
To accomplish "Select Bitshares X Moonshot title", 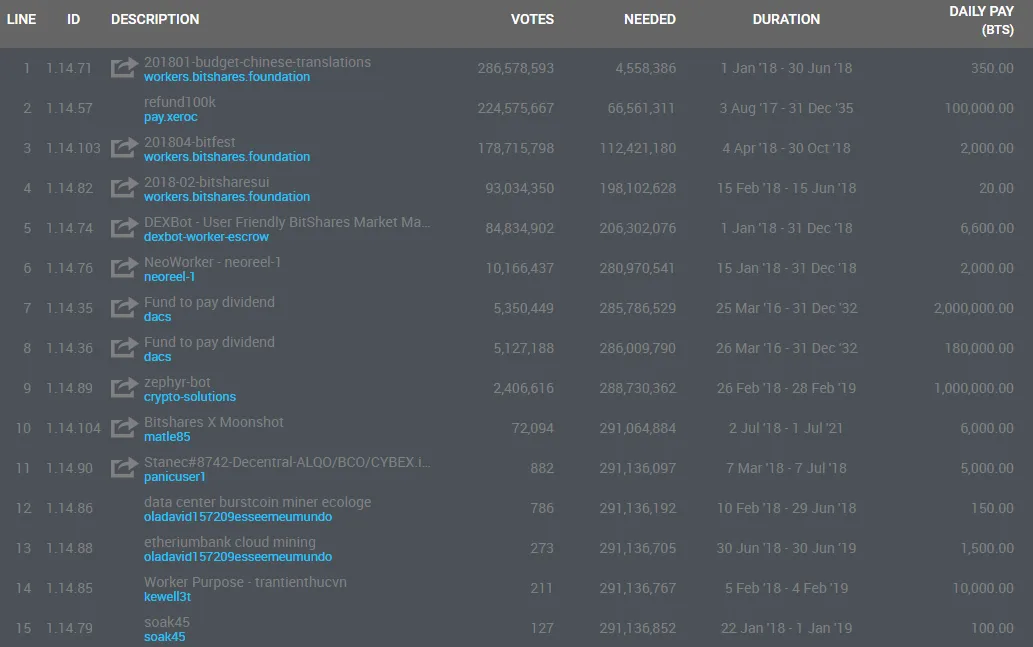I will click(213, 422).
